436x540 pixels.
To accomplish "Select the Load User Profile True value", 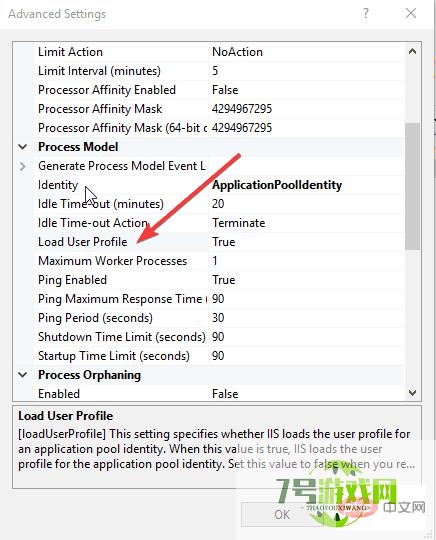I will click(x=306, y=242).
